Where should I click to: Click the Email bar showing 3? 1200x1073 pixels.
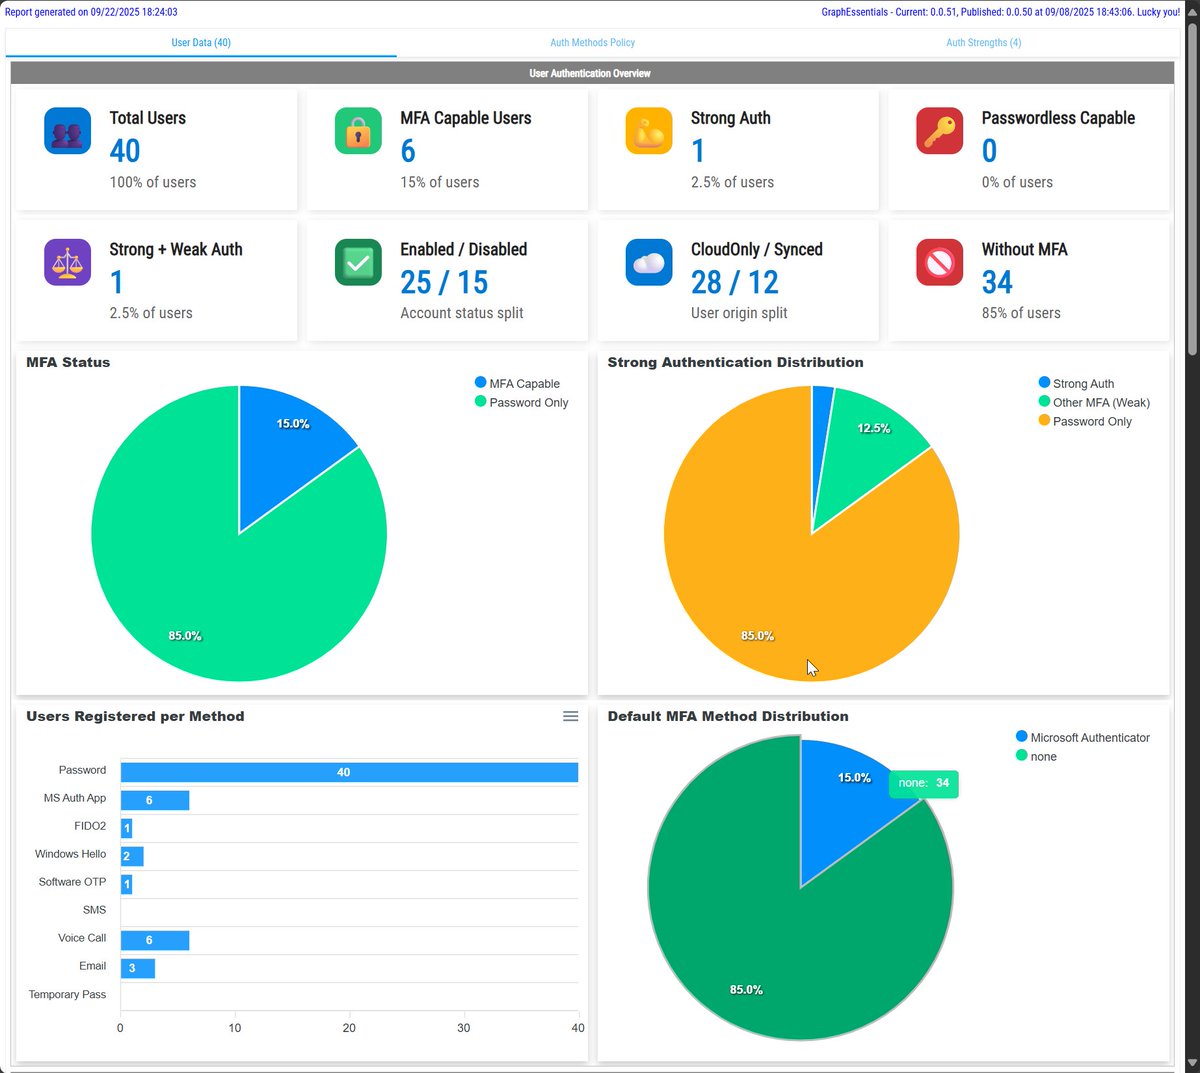pyautogui.click(x=138, y=968)
